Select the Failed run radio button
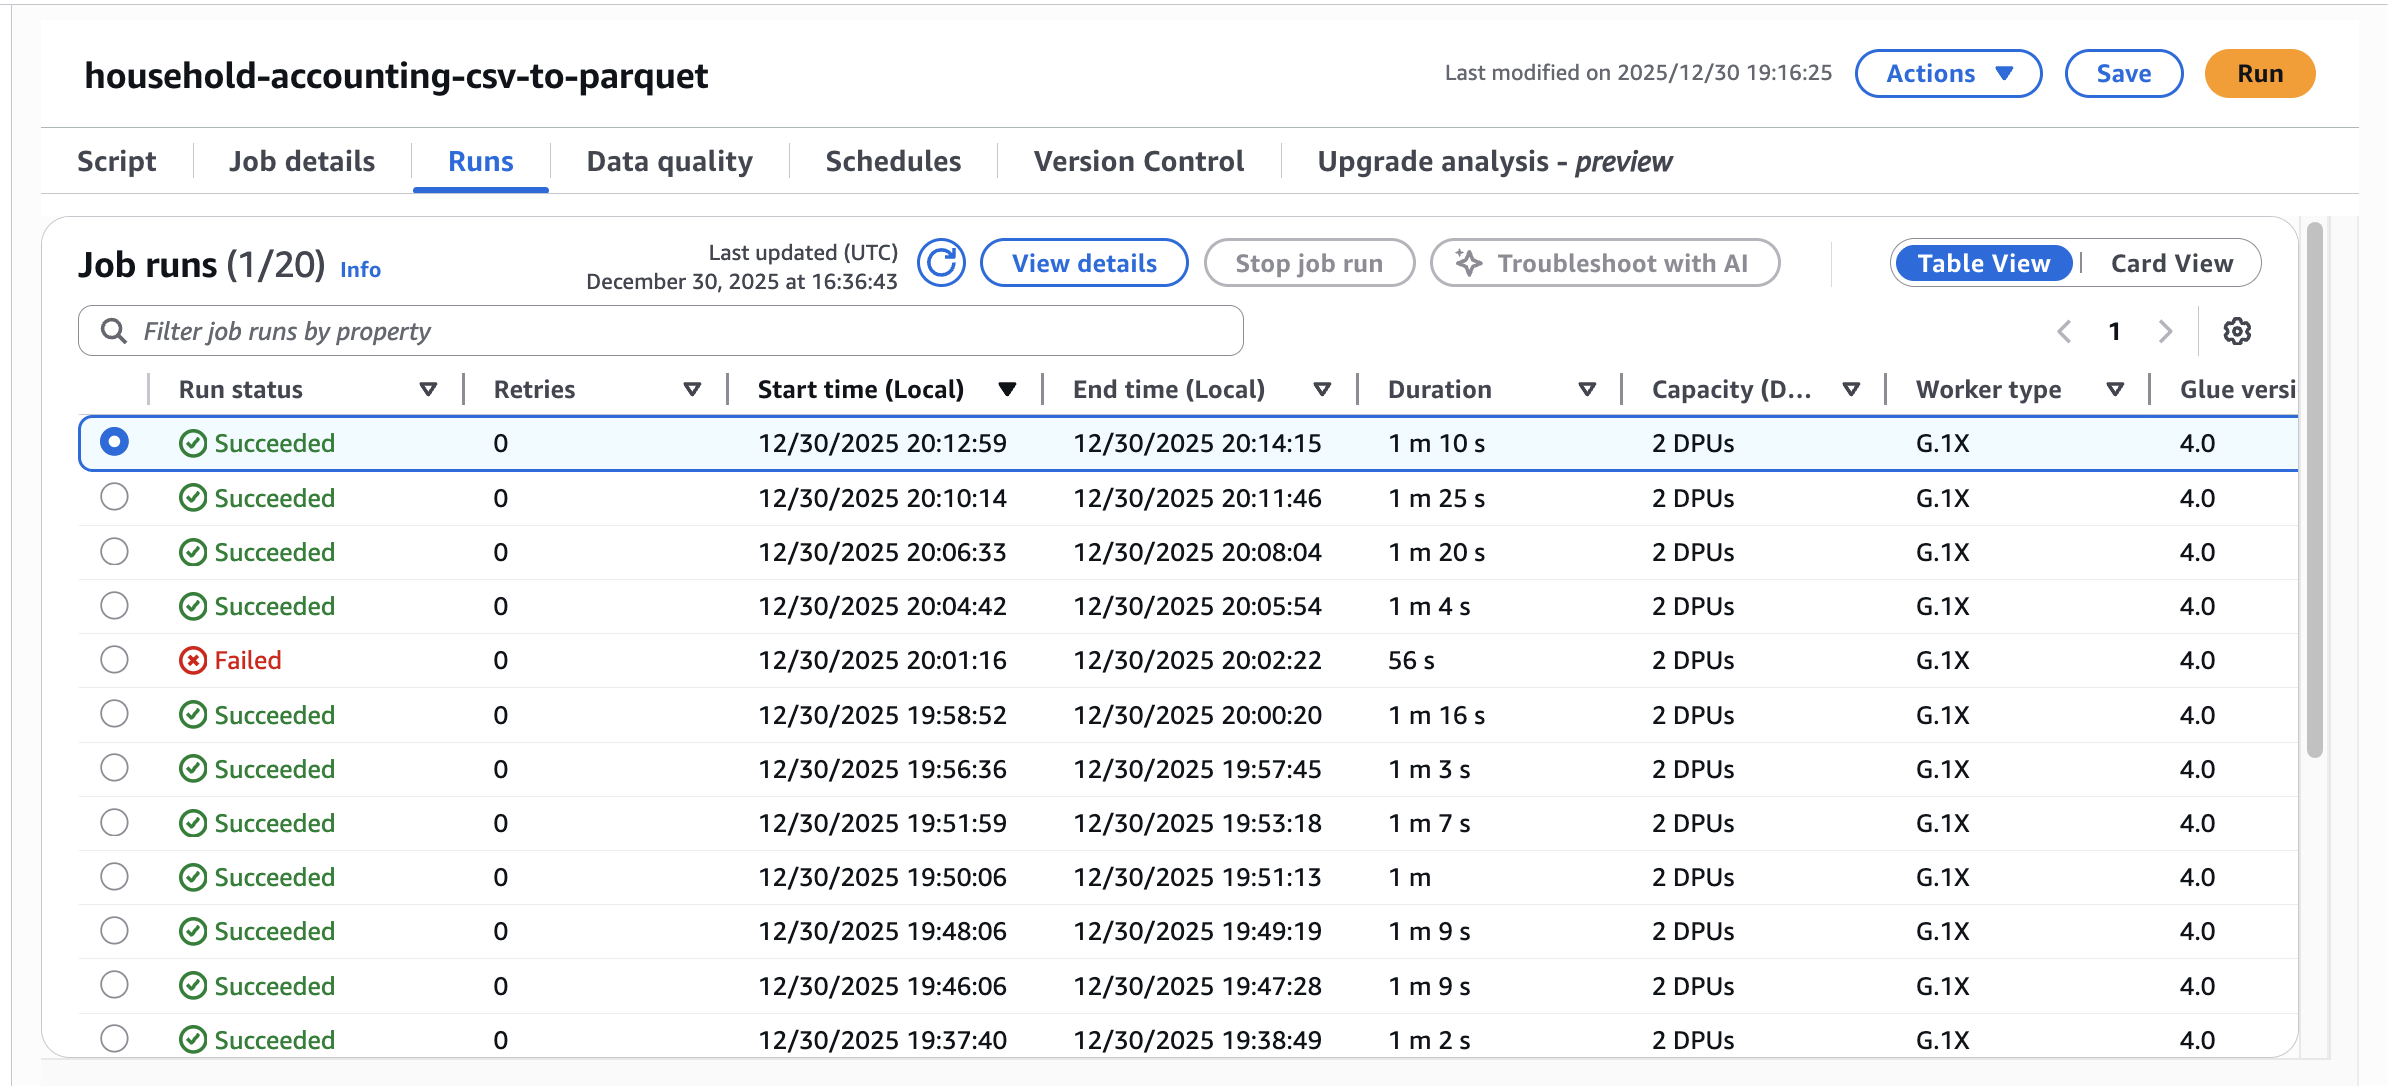 [115, 660]
